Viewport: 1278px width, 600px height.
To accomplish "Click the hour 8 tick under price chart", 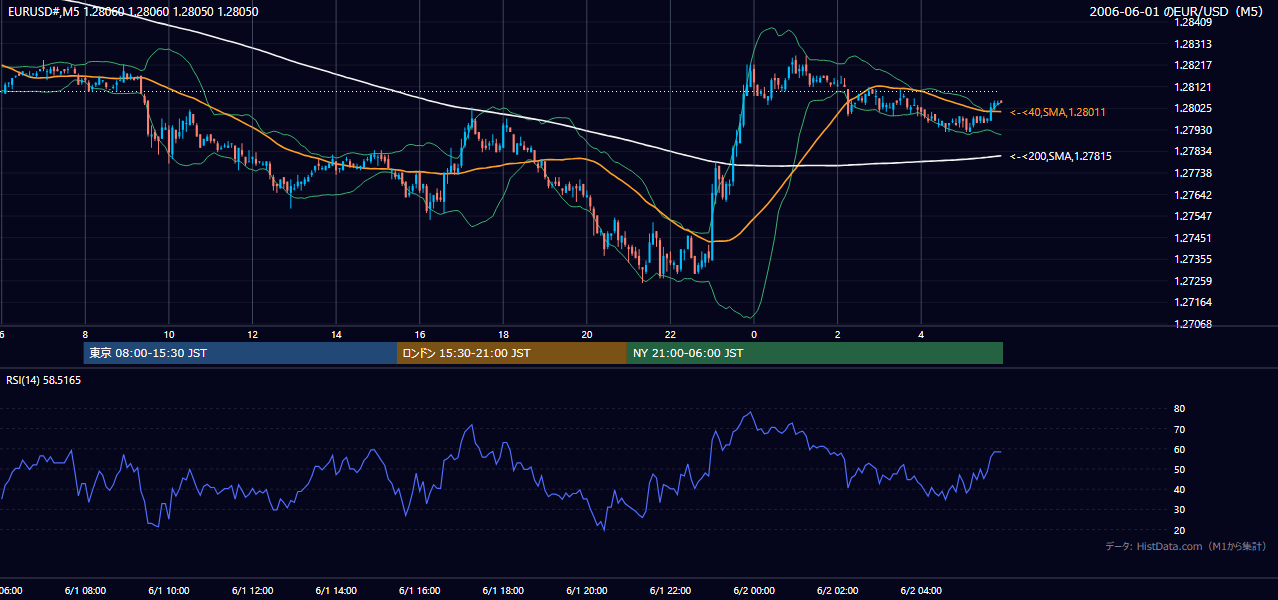I will pos(85,334).
